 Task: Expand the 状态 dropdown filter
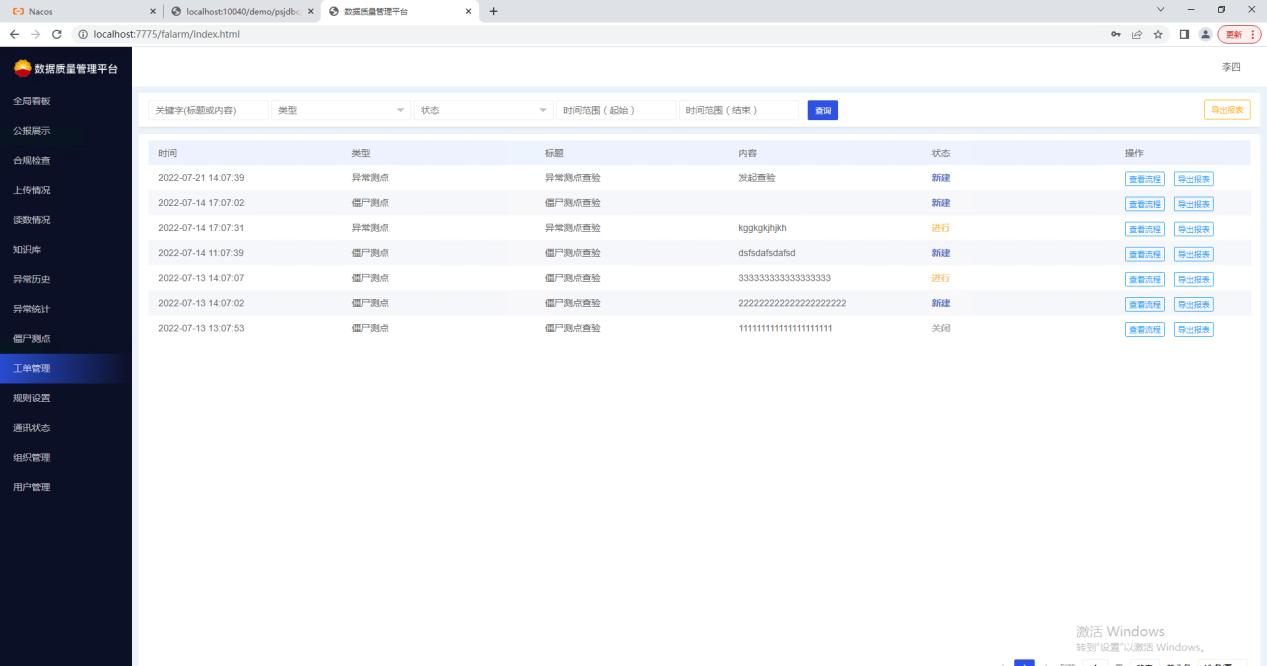[484, 110]
